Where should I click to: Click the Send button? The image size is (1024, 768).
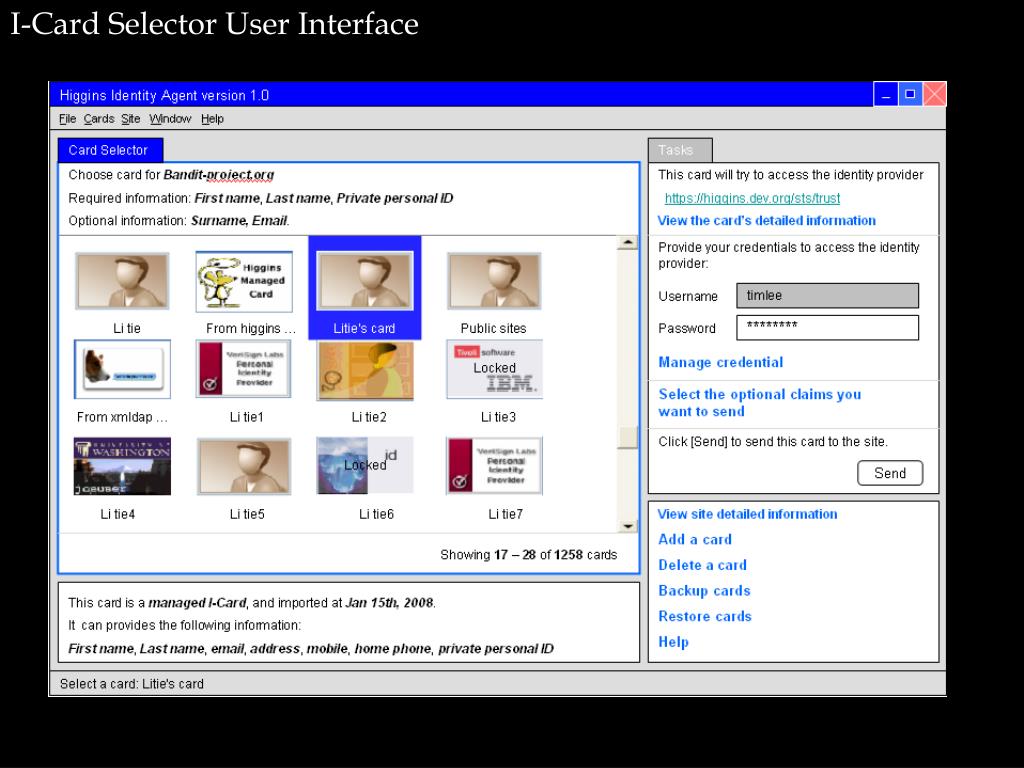click(x=890, y=473)
